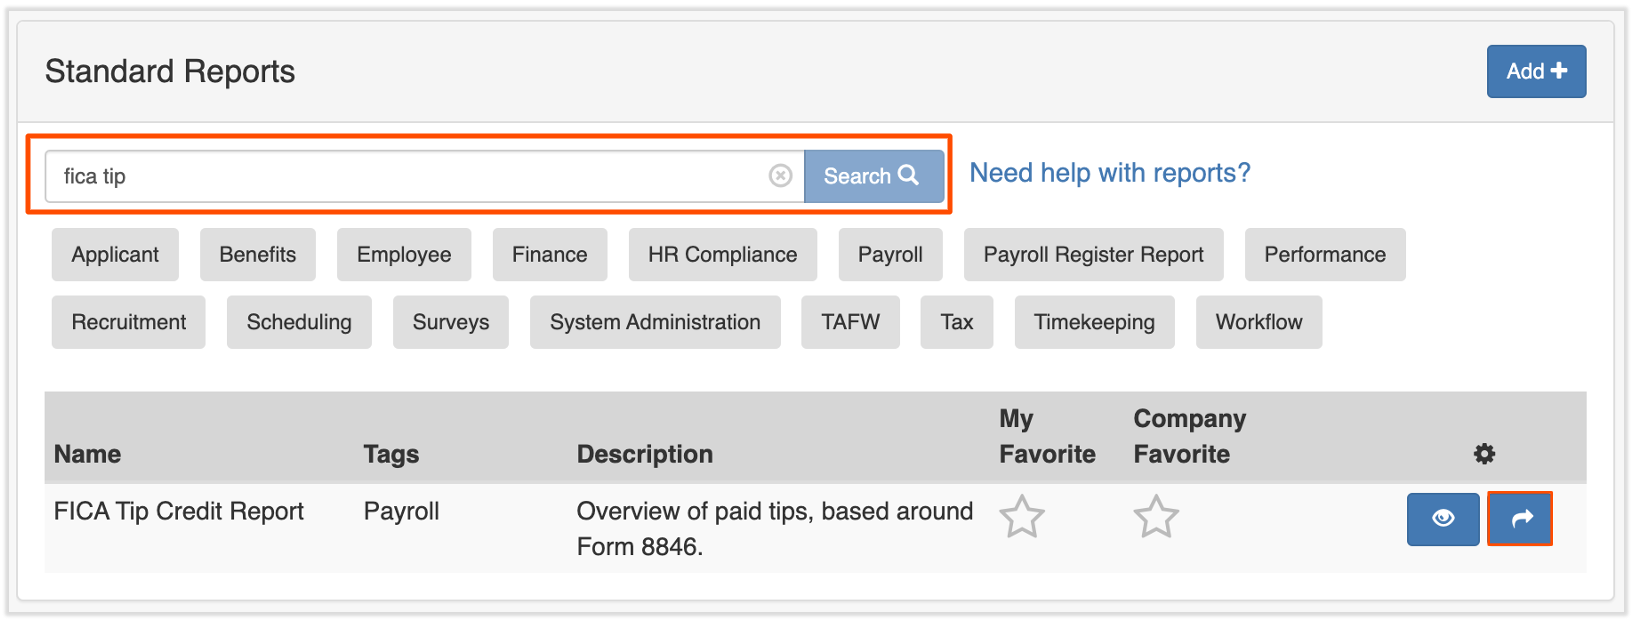1636x622 pixels.
Task: Select the Scheduling tag filter
Action: (299, 322)
